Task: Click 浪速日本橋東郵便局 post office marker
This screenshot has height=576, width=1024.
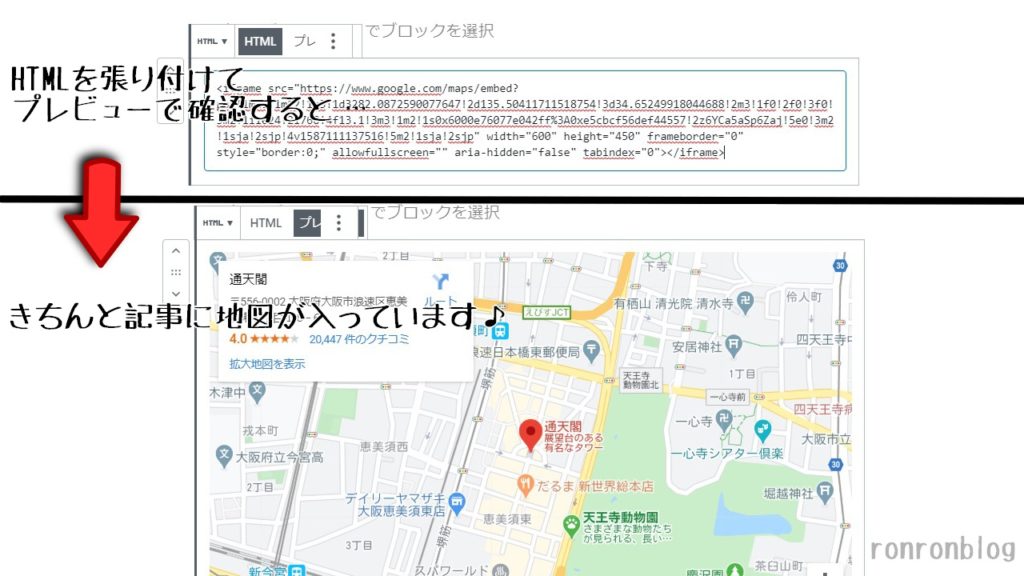Action: tap(591, 351)
